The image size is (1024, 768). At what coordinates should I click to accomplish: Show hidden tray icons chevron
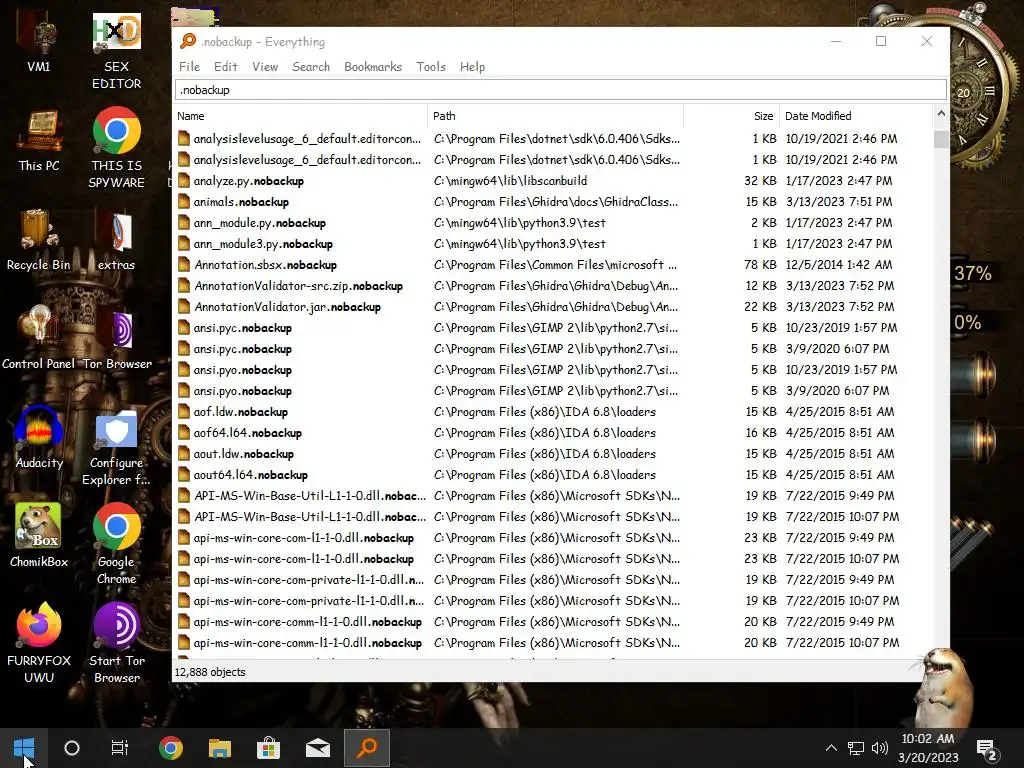pyautogui.click(x=831, y=748)
